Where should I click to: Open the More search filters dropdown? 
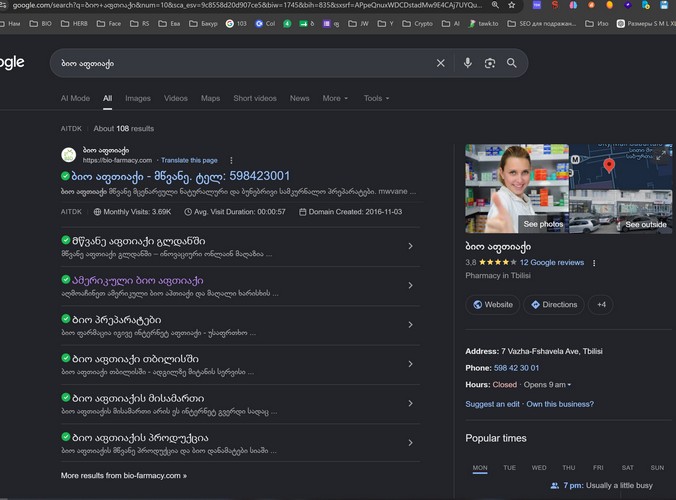click(x=335, y=98)
